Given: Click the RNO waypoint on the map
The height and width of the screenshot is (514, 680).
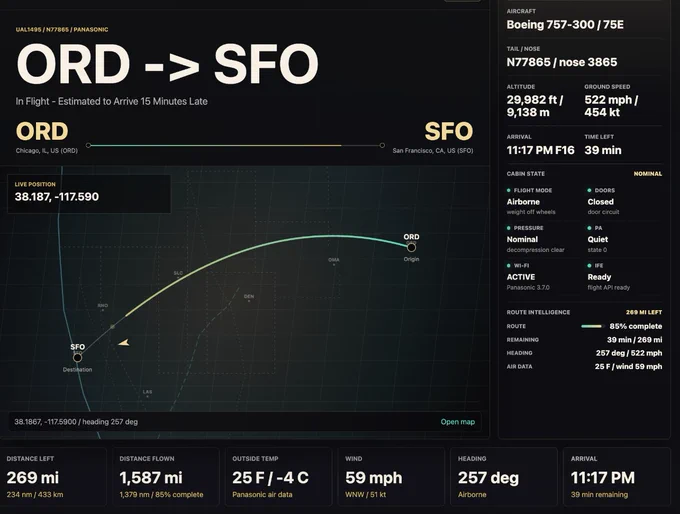Looking at the screenshot, I should (102, 306).
